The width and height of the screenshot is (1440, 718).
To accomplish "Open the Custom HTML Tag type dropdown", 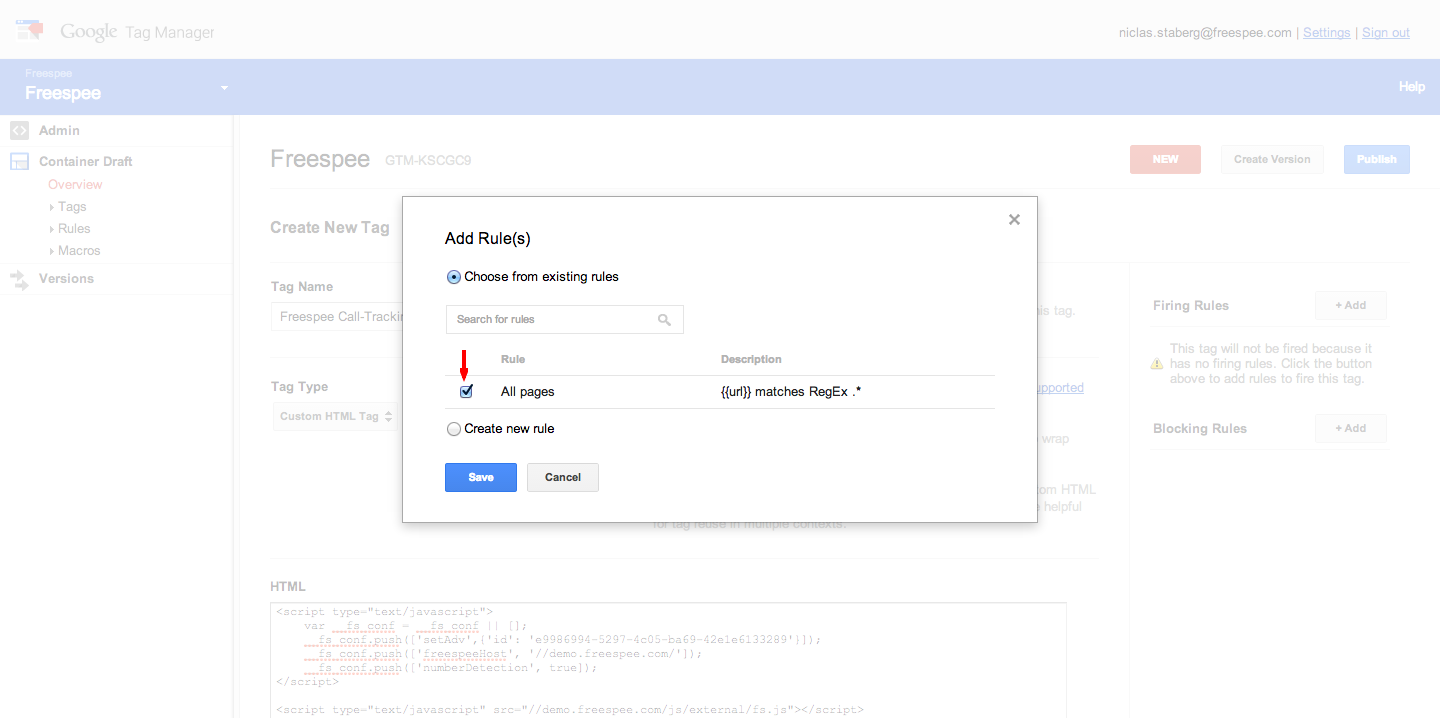I will (x=336, y=416).
